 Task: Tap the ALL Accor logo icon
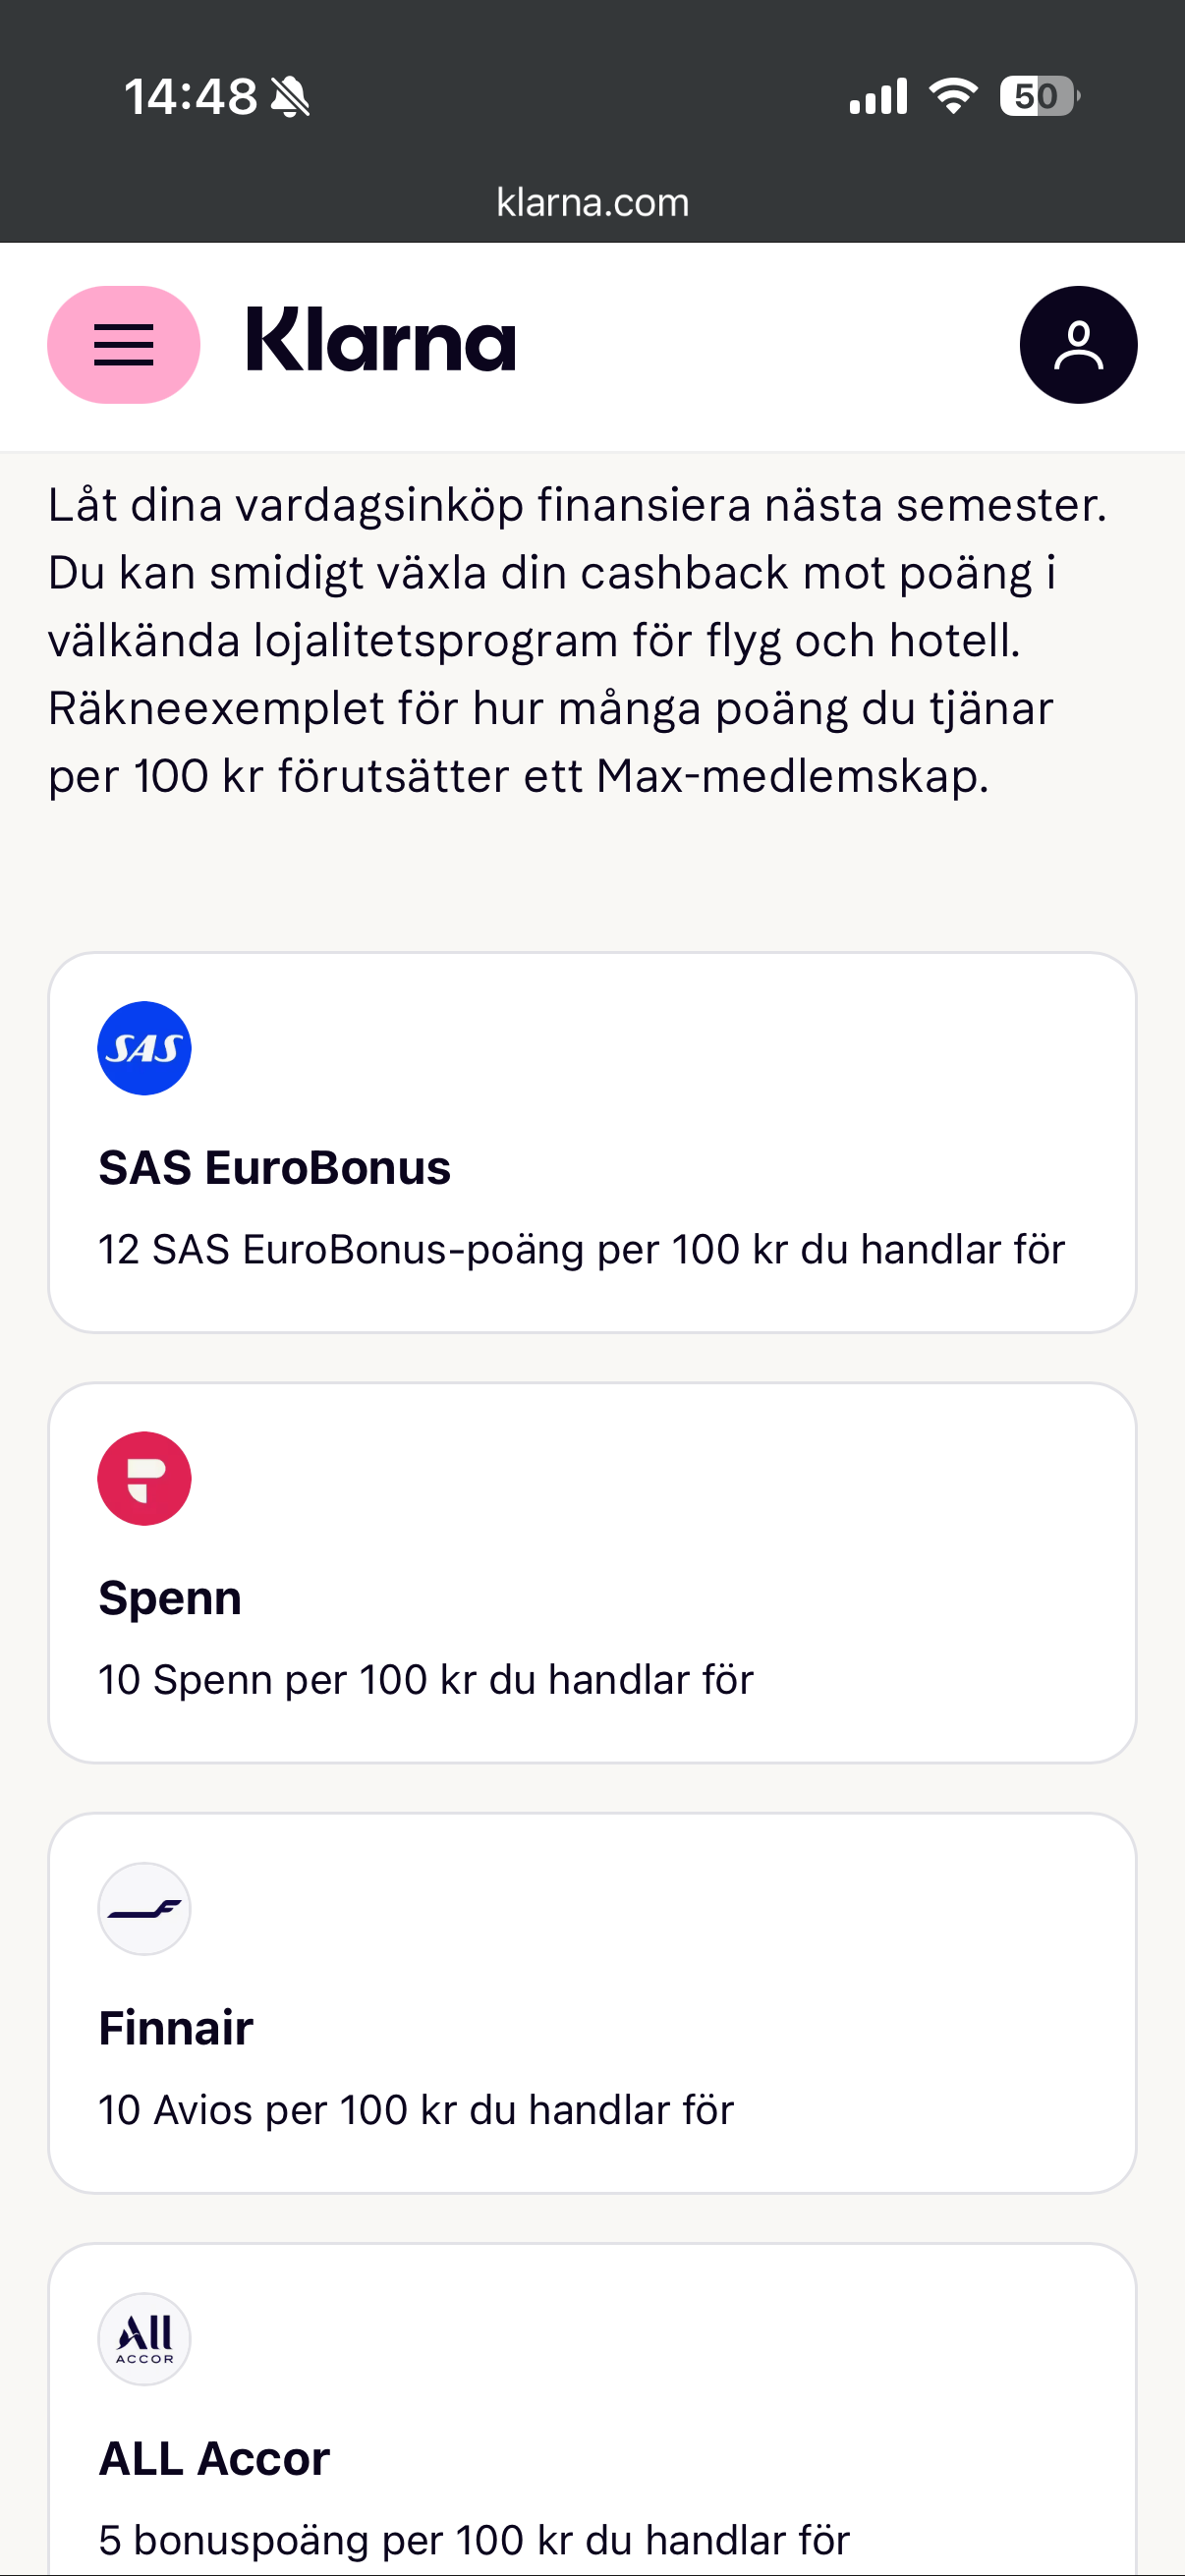(144, 2338)
